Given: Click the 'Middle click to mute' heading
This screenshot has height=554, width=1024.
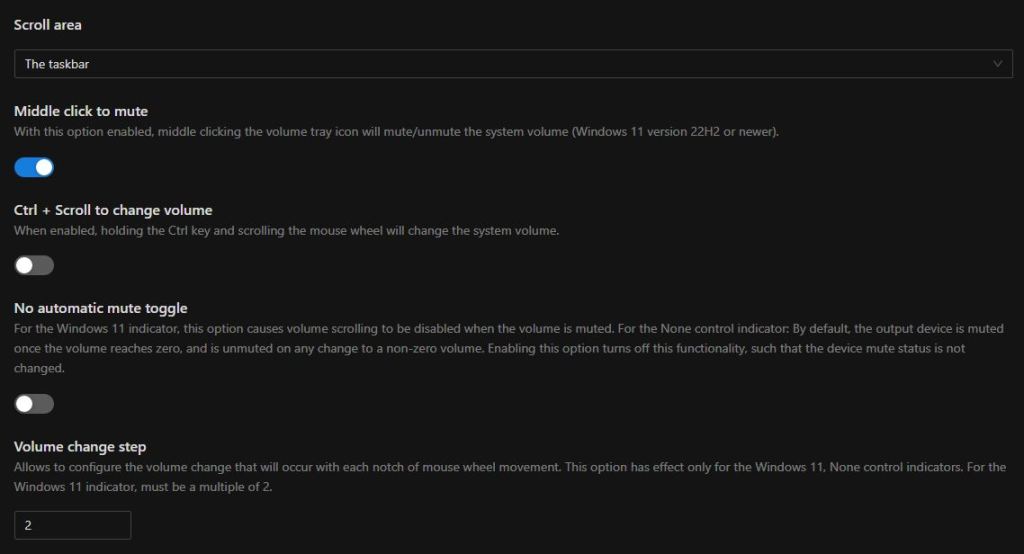Looking at the screenshot, I should point(81,111).
